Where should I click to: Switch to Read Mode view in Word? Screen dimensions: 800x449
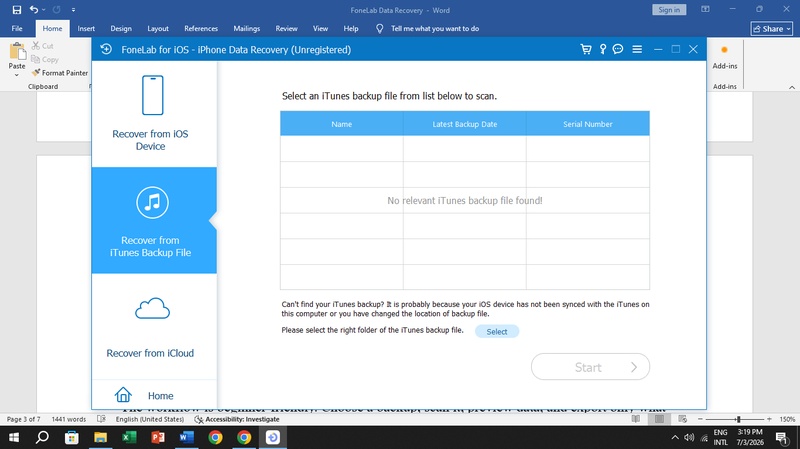[x=635, y=419]
